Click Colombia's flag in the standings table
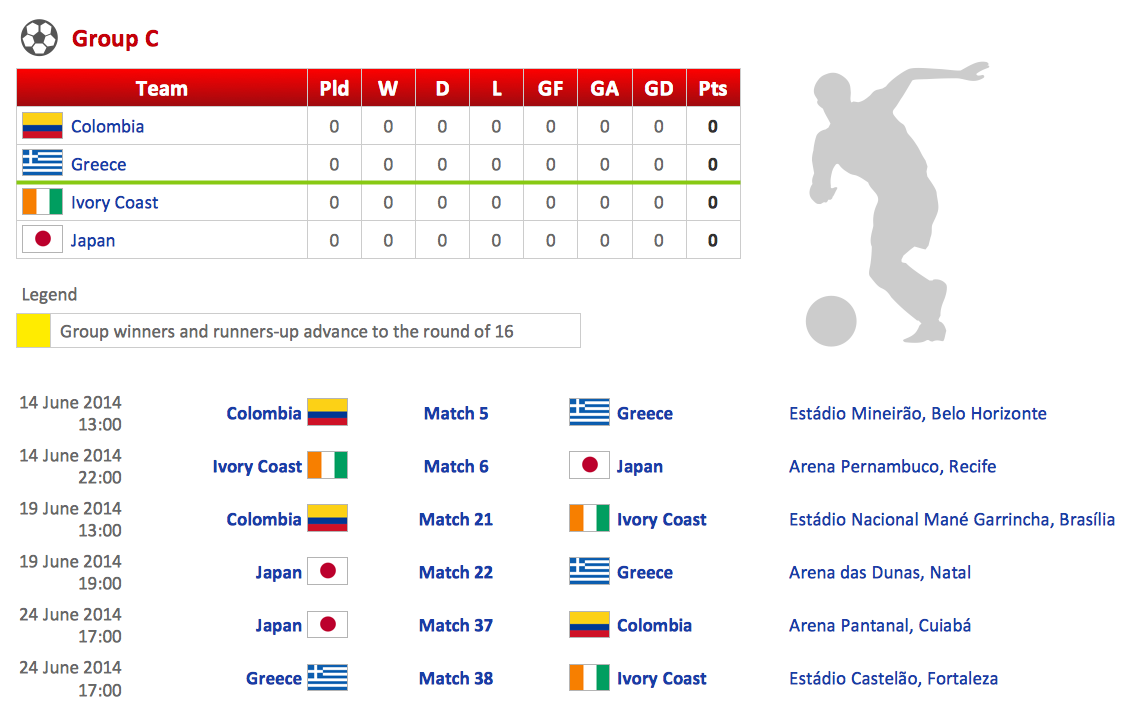Image resolution: width=1135 pixels, height=715 pixels. point(42,126)
